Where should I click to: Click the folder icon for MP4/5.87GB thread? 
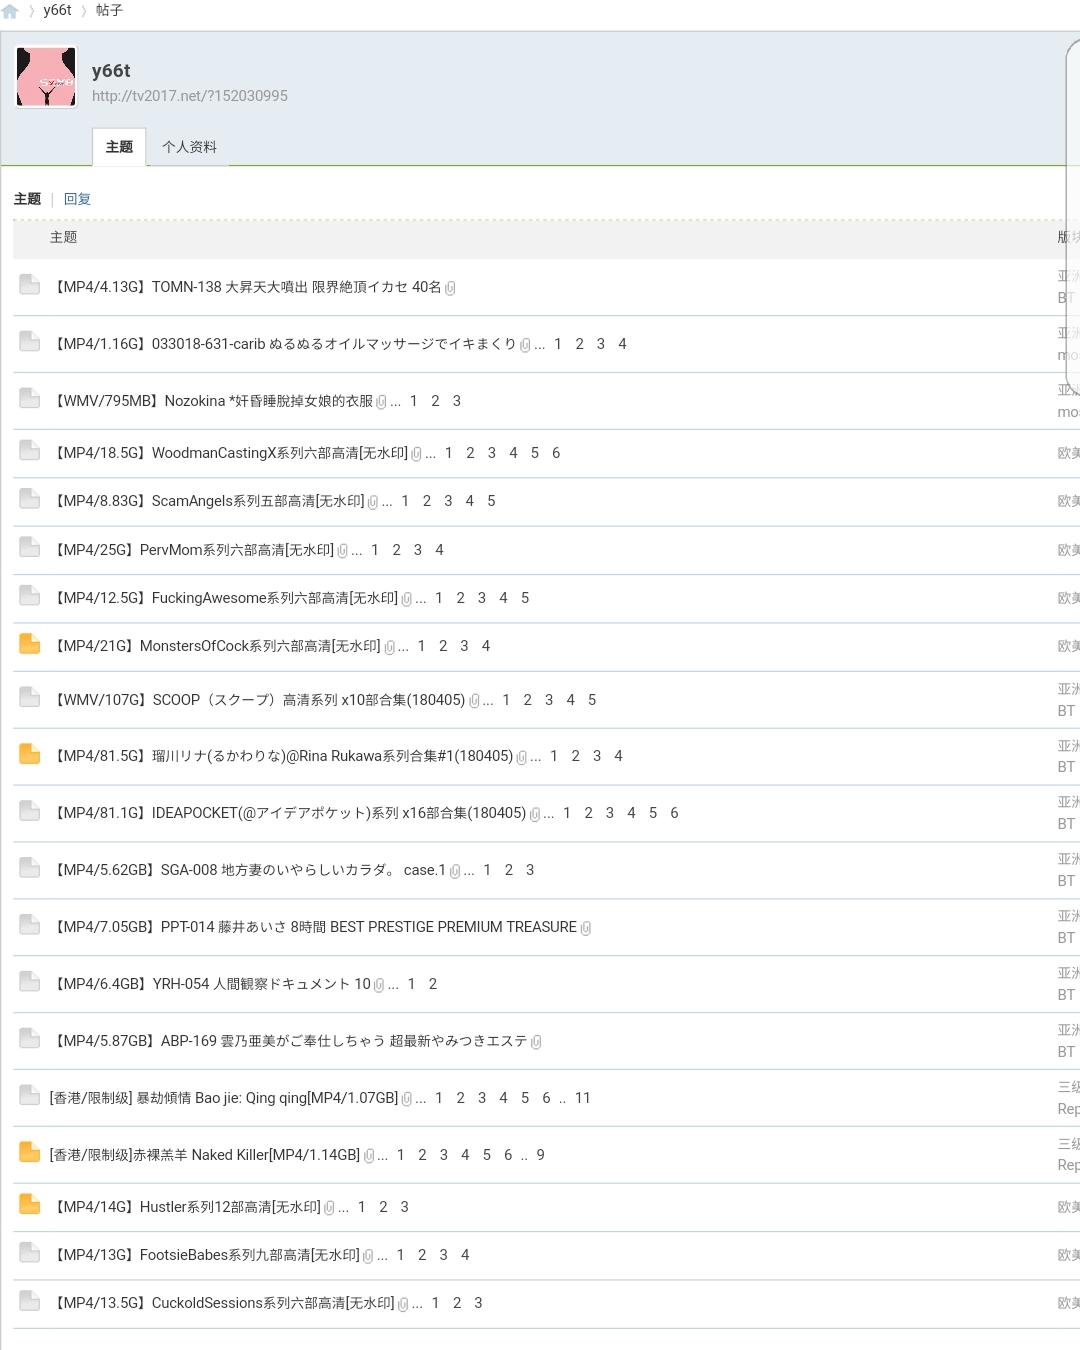(30, 1038)
